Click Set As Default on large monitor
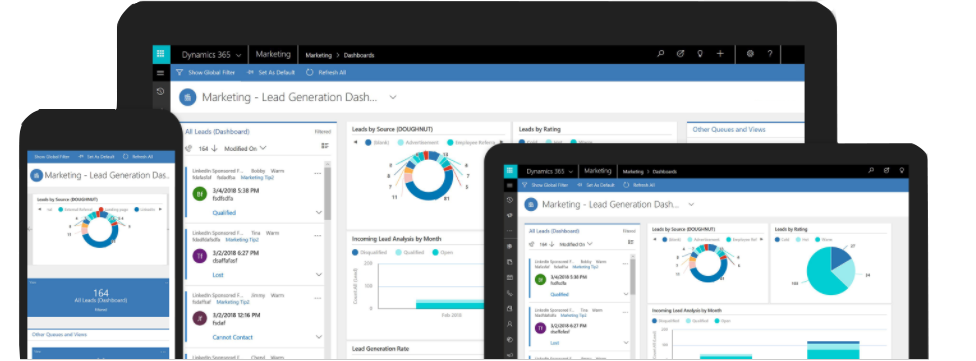The width and height of the screenshot is (976, 361). [x=271, y=73]
